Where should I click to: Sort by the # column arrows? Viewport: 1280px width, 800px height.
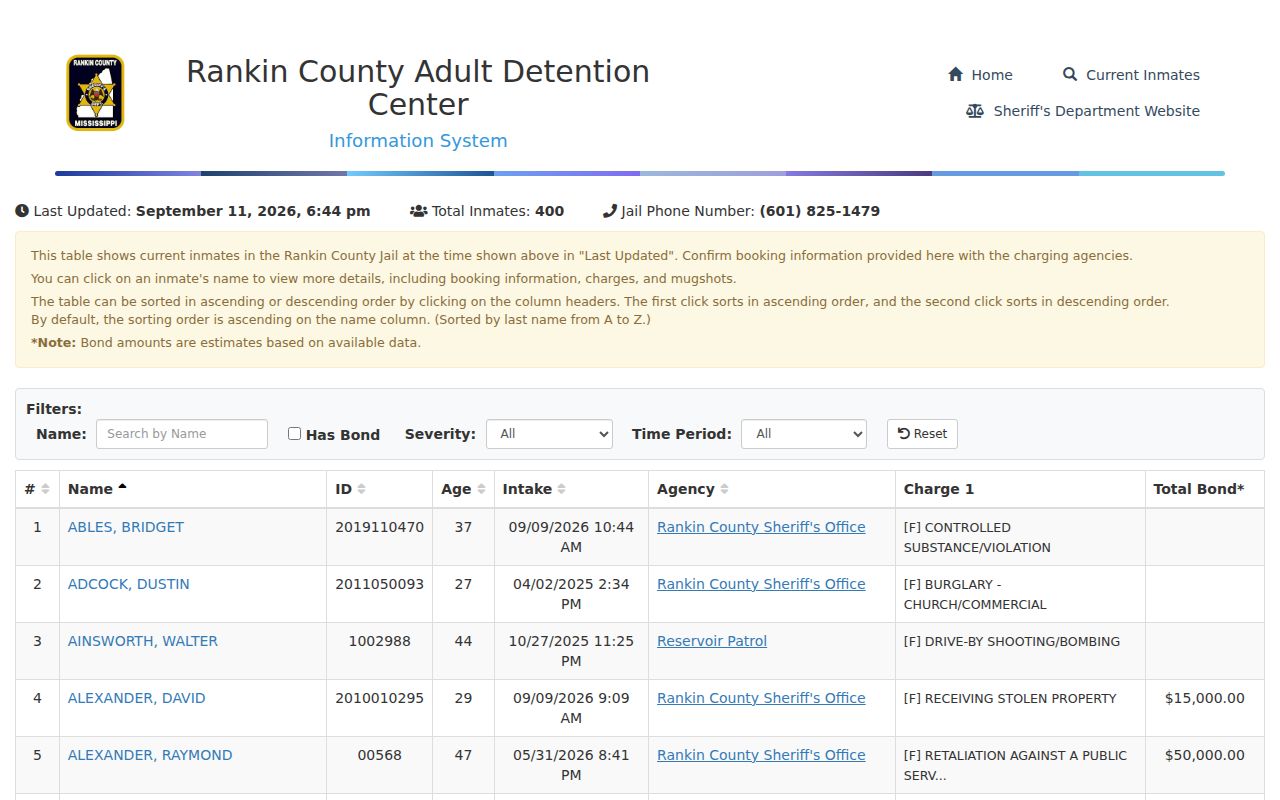pos(45,489)
